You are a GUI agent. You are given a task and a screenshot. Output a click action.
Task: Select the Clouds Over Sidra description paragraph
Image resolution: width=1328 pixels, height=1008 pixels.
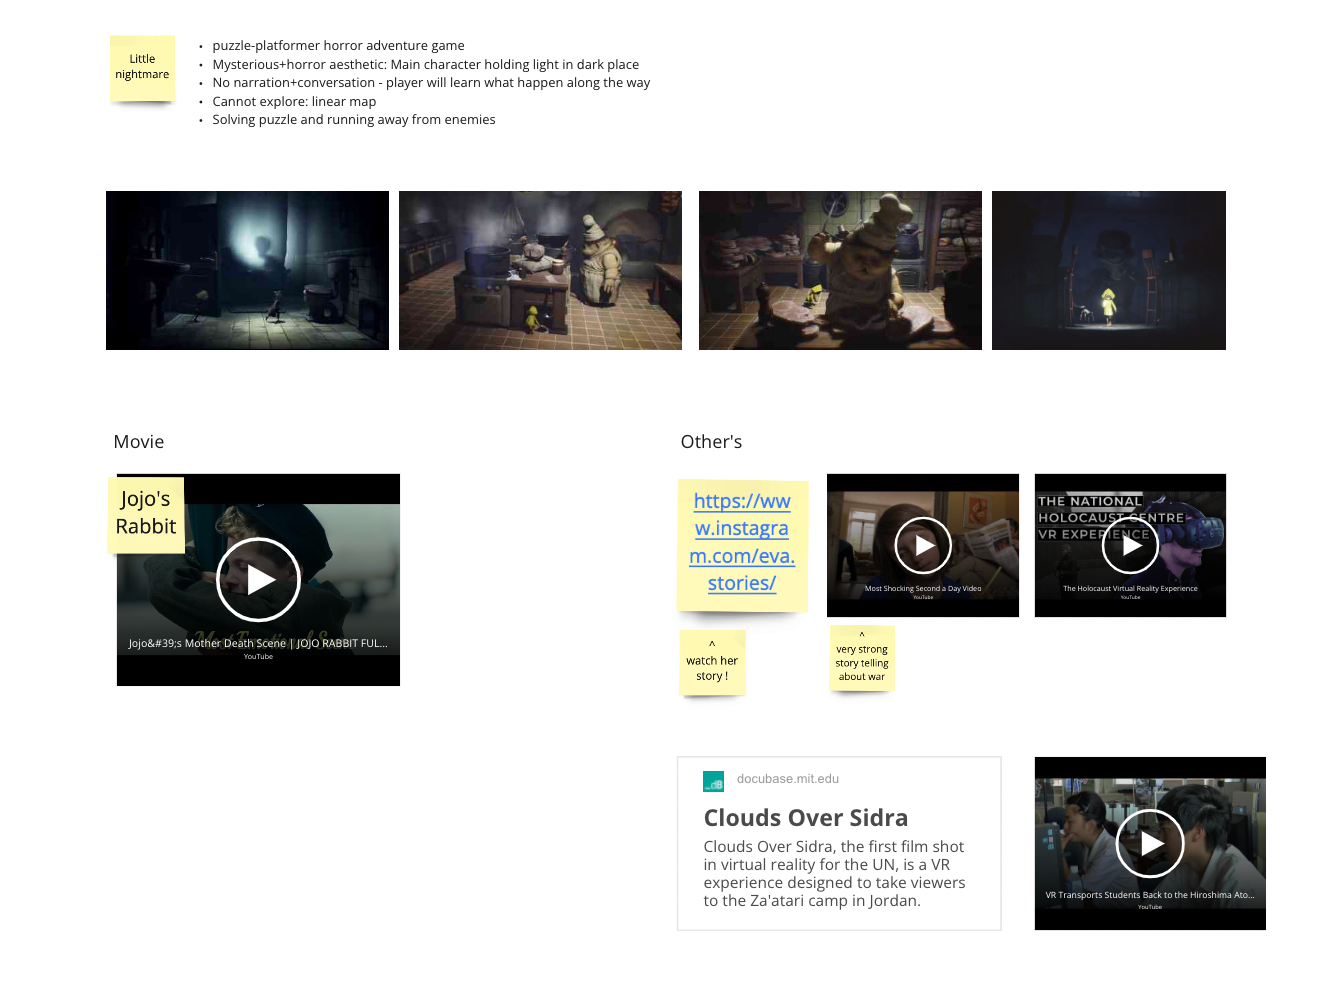point(834,873)
